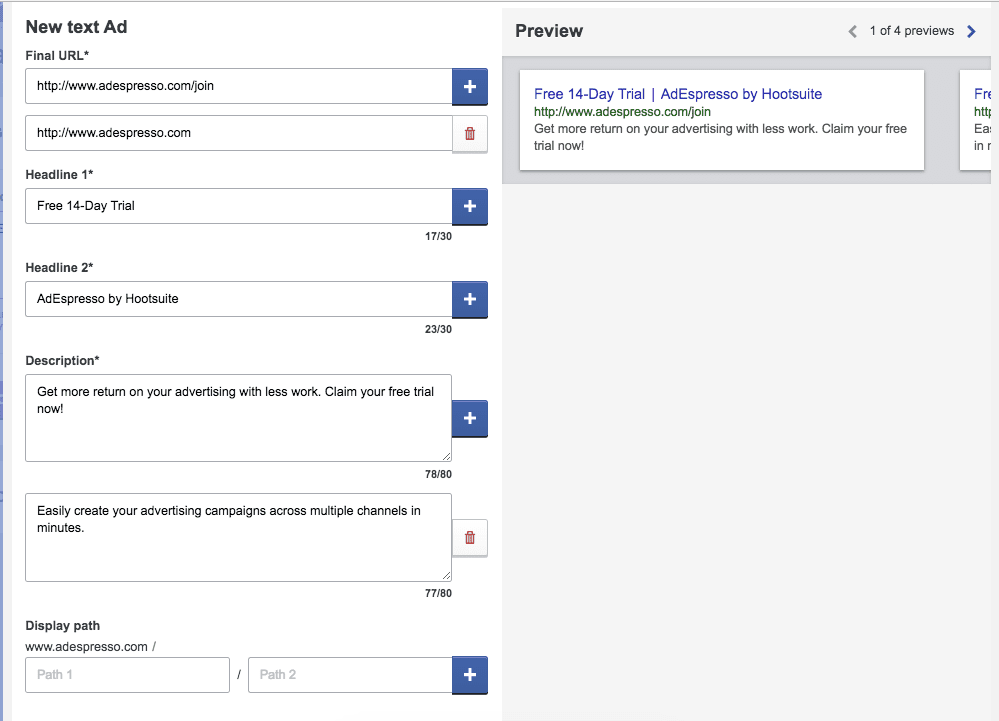
Task: Click the plus icon next to Headline 2
Action: click(469, 299)
